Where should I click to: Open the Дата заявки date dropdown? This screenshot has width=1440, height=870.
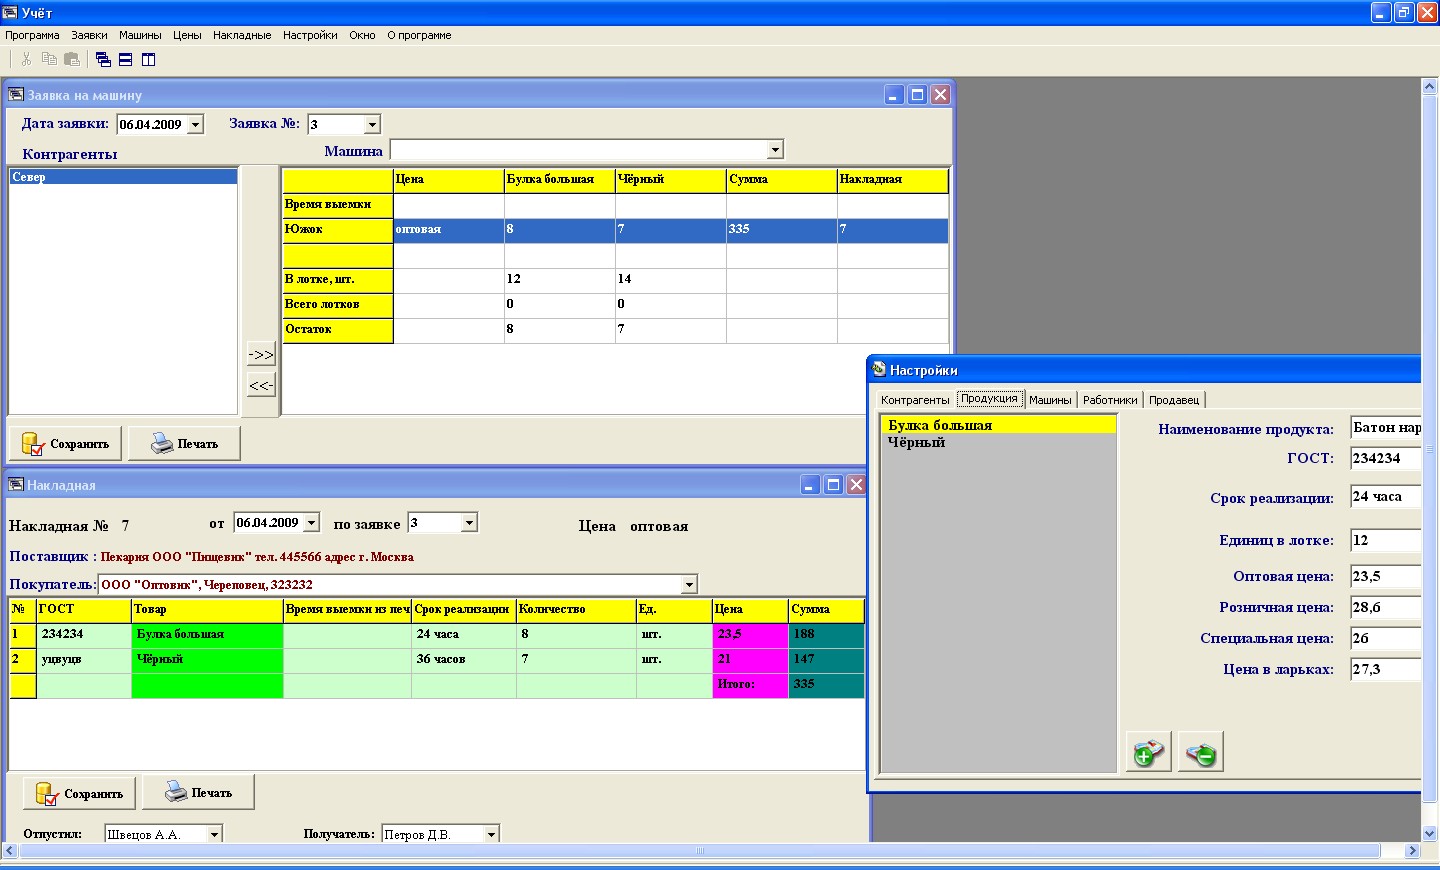click(x=196, y=125)
